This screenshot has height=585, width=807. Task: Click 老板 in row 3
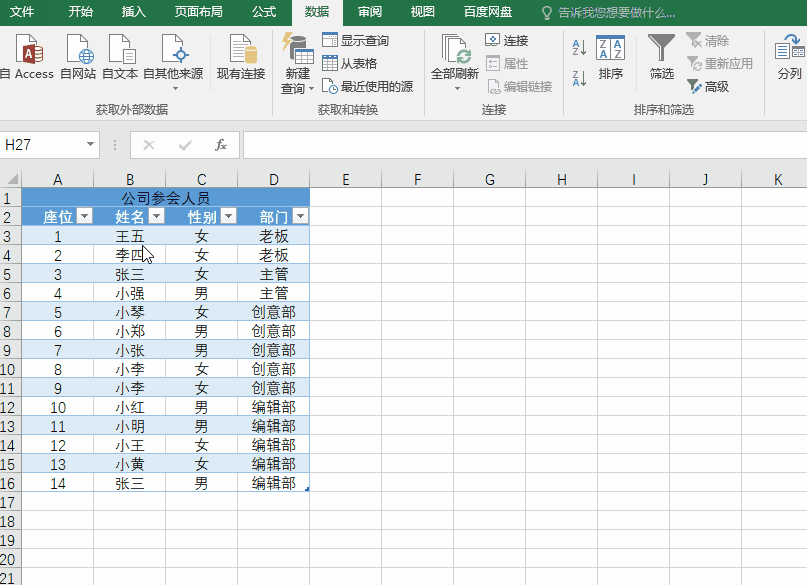pos(274,236)
